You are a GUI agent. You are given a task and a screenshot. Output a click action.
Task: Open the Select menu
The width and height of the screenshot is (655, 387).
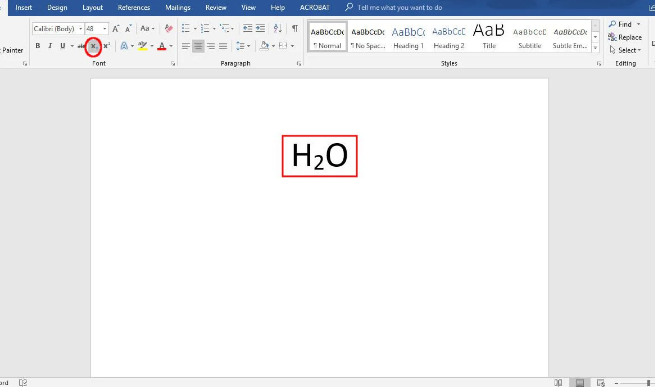tap(625, 50)
